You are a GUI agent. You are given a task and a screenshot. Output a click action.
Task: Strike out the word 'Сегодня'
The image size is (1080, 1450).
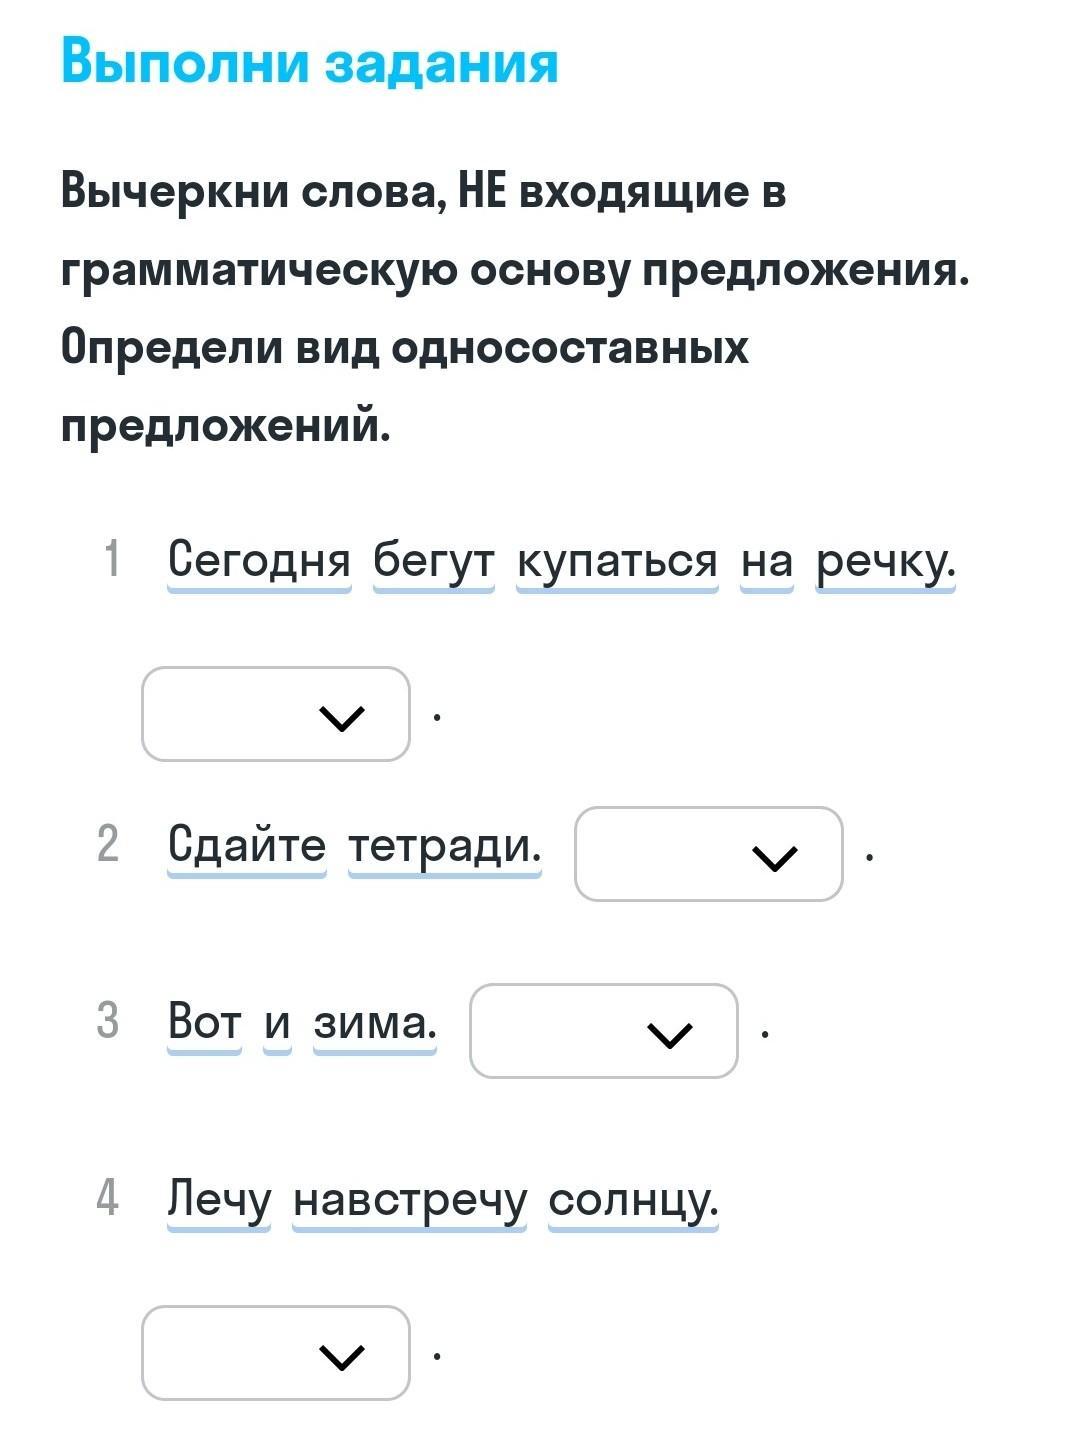pyautogui.click(x=259, y=560)
